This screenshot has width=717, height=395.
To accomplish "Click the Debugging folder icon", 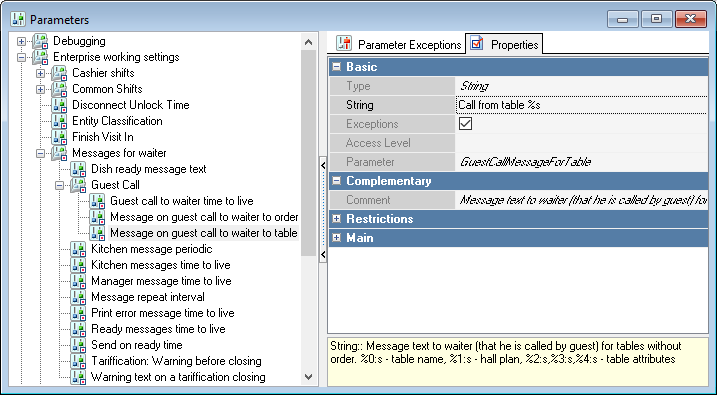I will 40,41.
